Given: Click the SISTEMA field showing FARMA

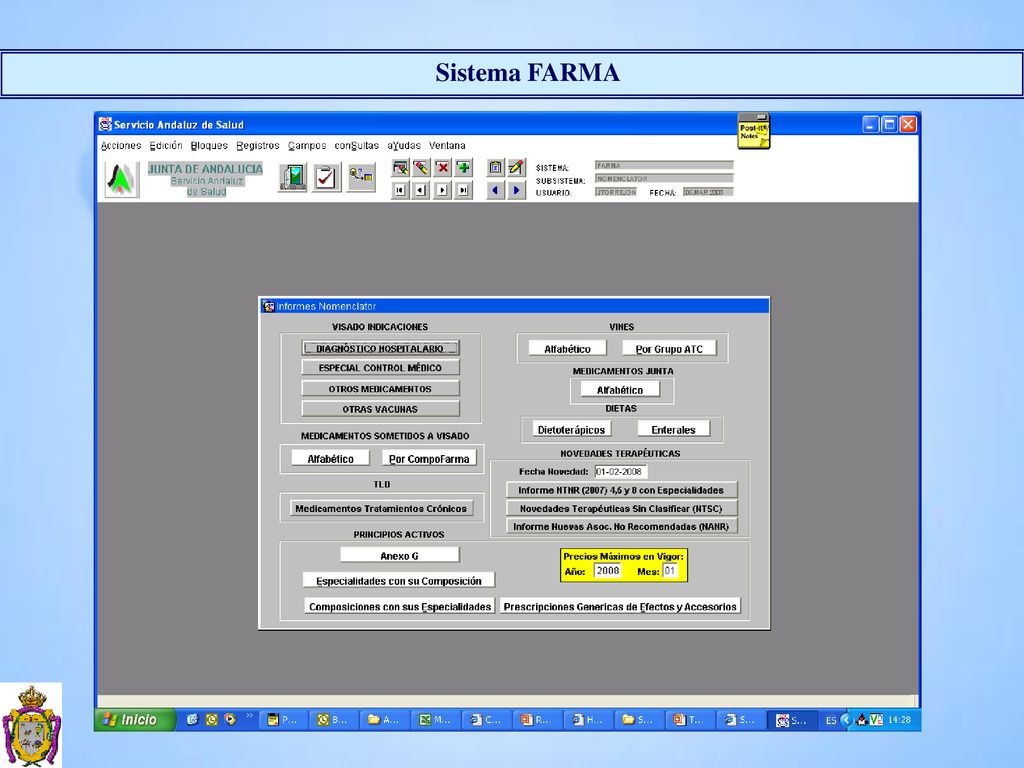Looking at the screenshot, I should tap(664, 166).
